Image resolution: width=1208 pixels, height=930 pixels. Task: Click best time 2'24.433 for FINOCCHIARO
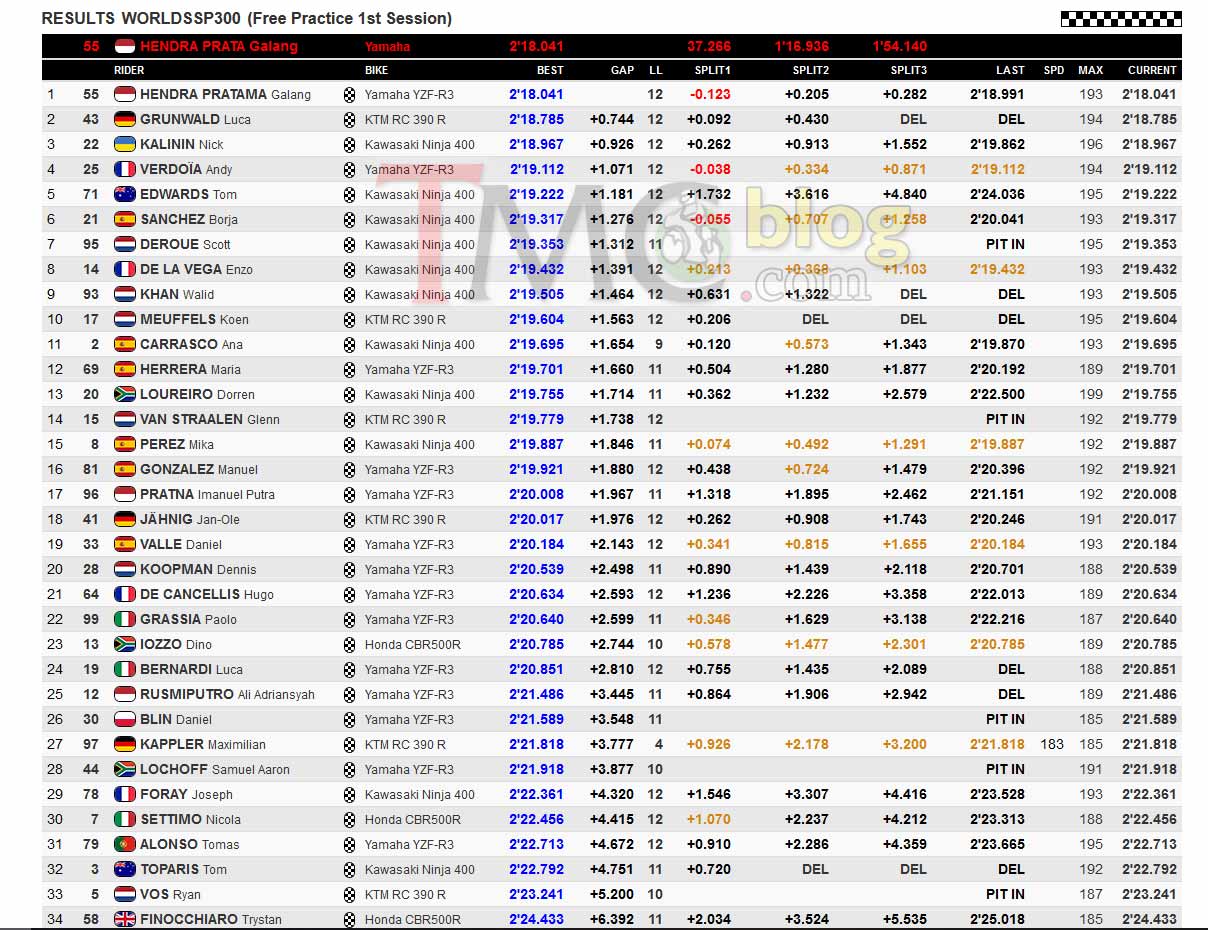[x=537, y=919]
